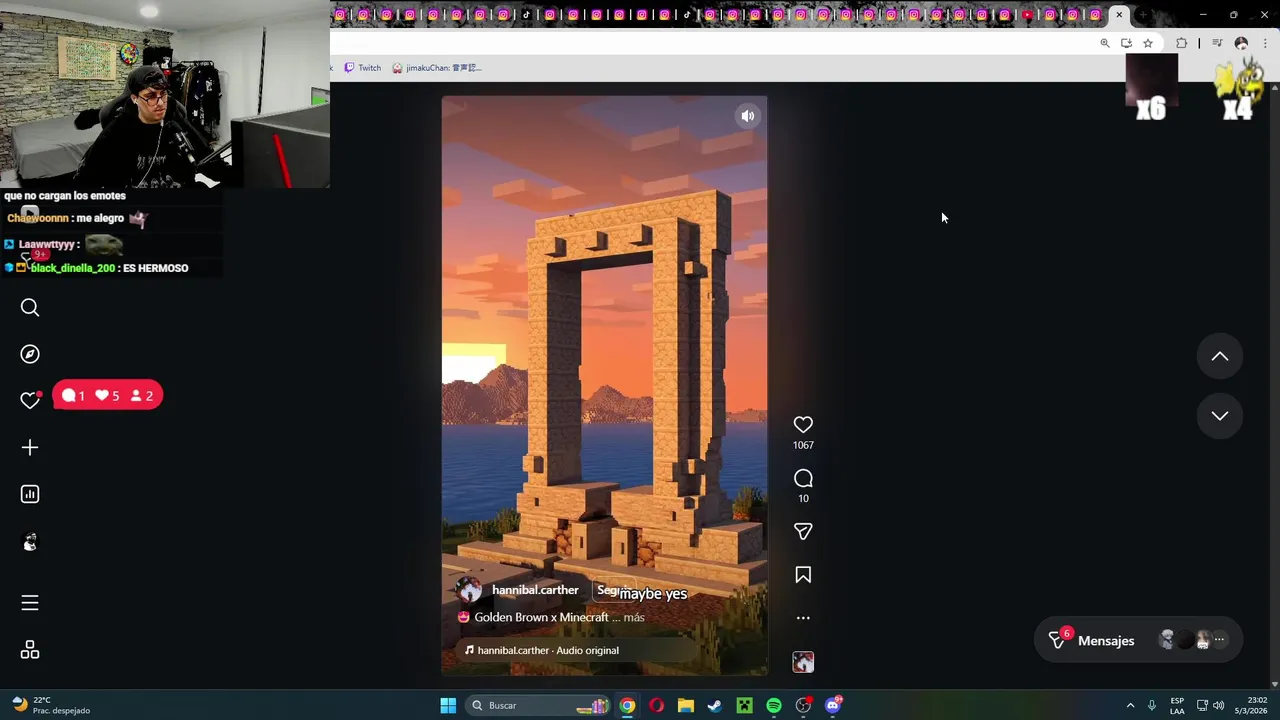1280x720 pixels.
Task: Open notifications heart in sidebar
Action: (30, 400)
